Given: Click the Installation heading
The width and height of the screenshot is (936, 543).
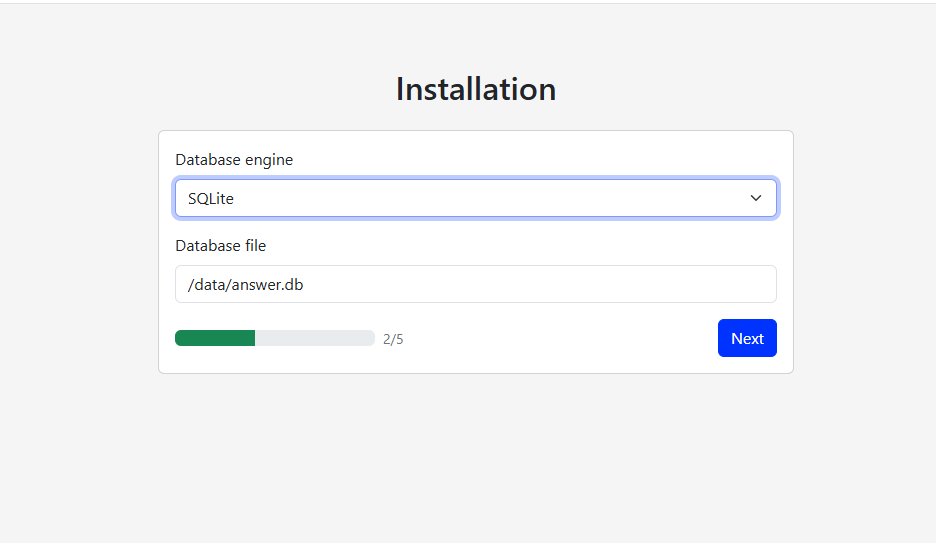Looking at the screenshot, I should 476,89.
